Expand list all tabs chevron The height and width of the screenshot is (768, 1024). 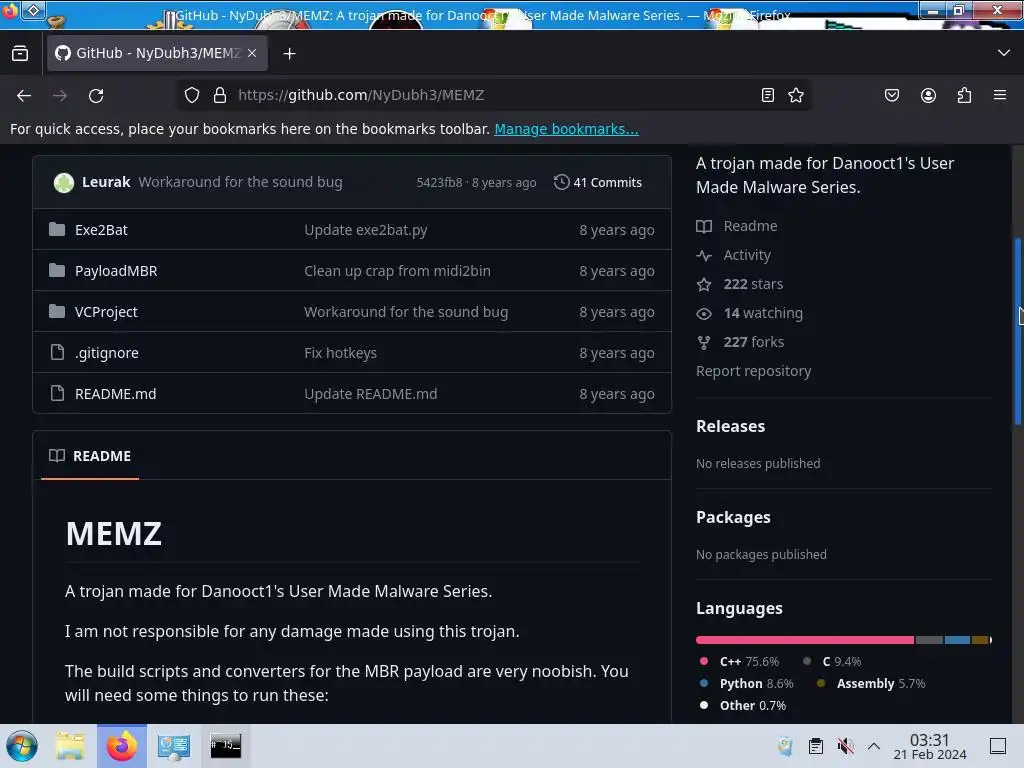pyautogui.click(x=1004, y=53)
